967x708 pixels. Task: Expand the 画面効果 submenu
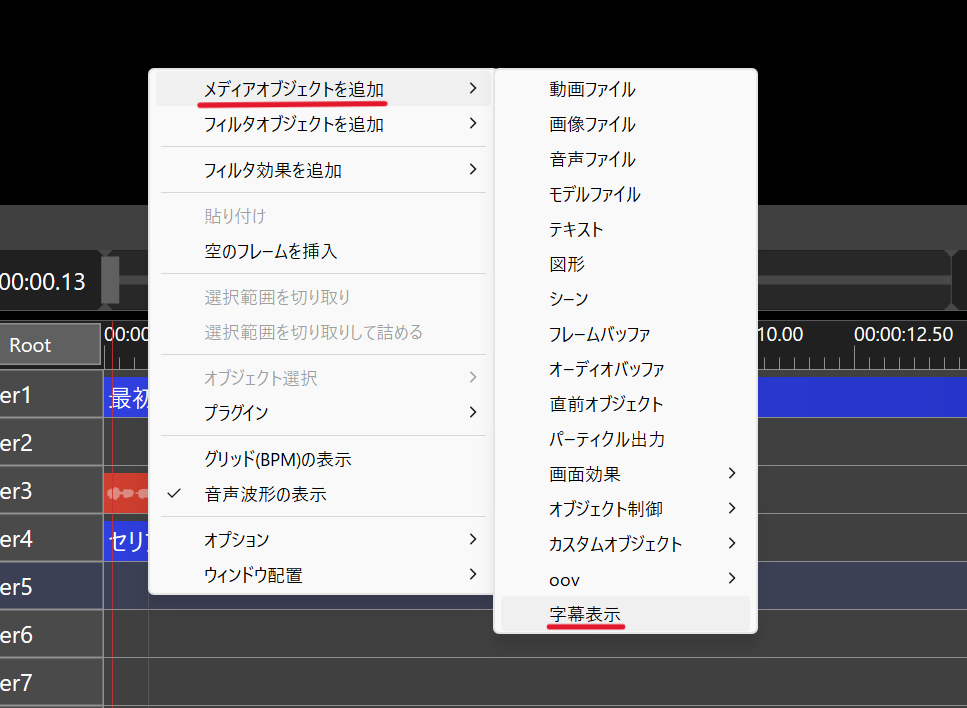pyautogui.click(x=732, y=474)
